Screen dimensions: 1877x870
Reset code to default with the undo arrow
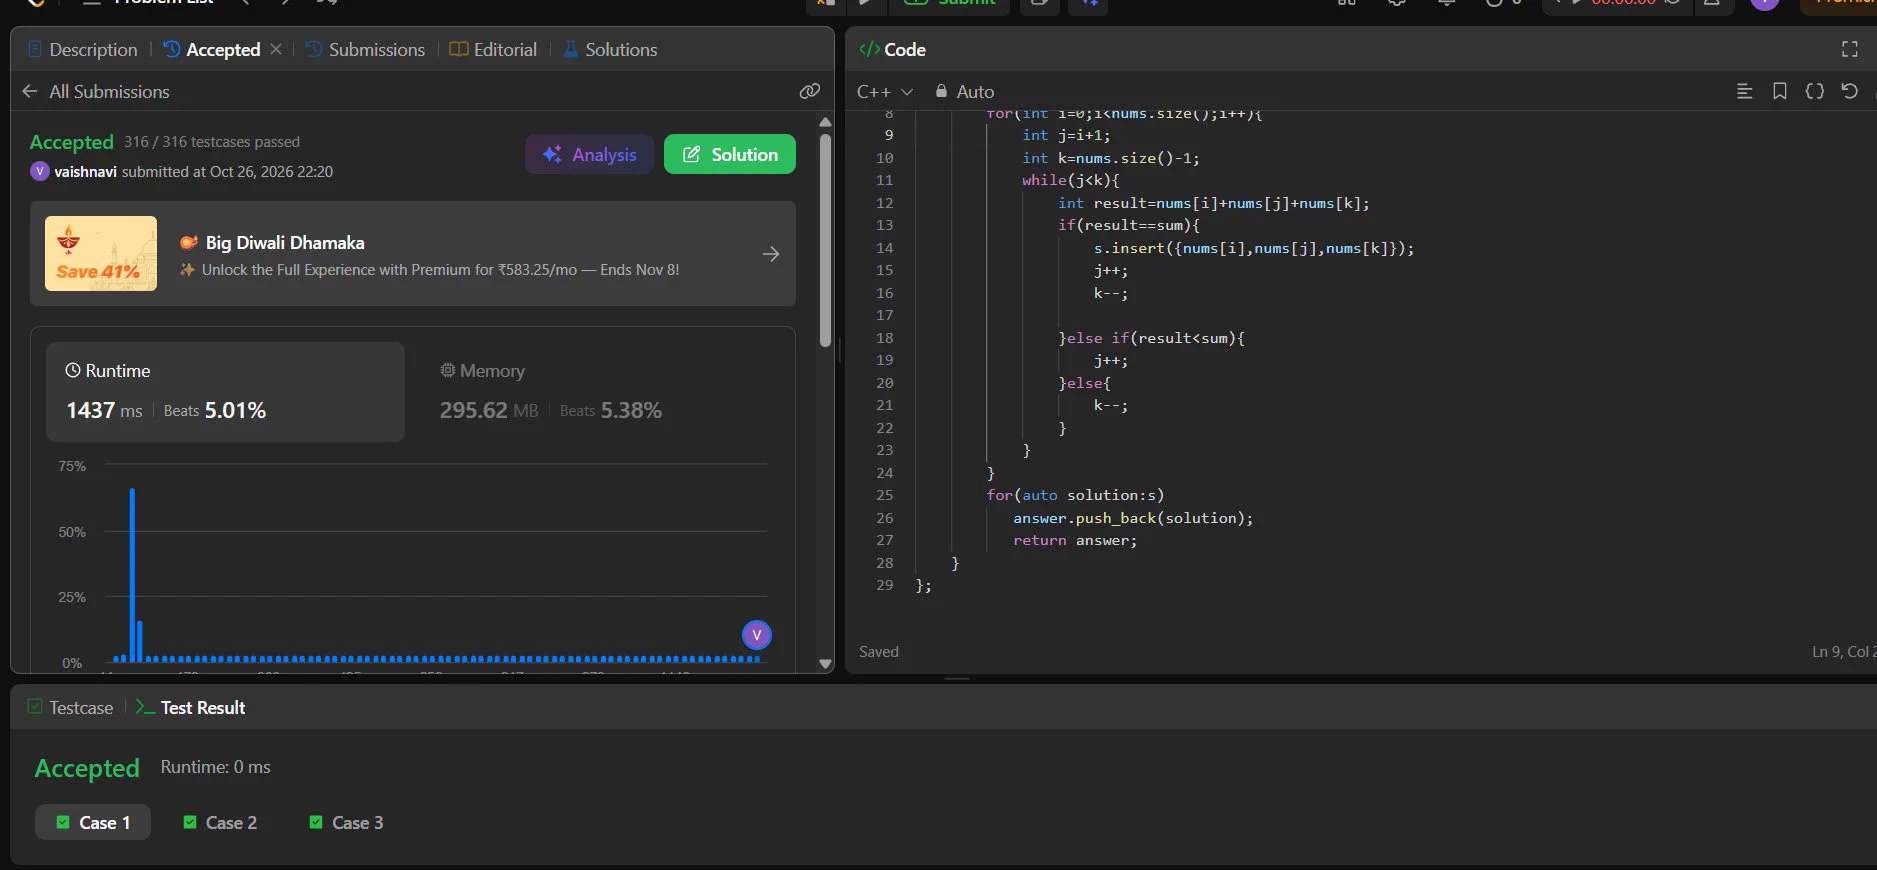coord(1849,91)
